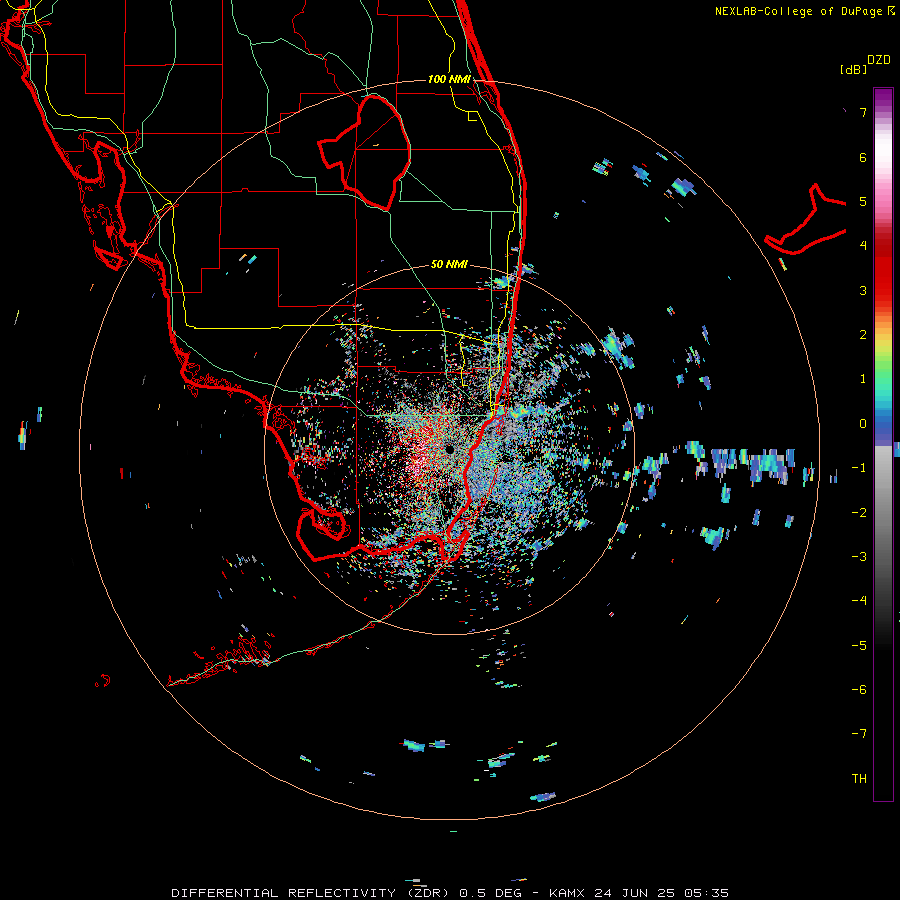Click the 1 value on the dB scale
Image resolution: width=900 pixels, height=900 pixels.
click(863, 379)
